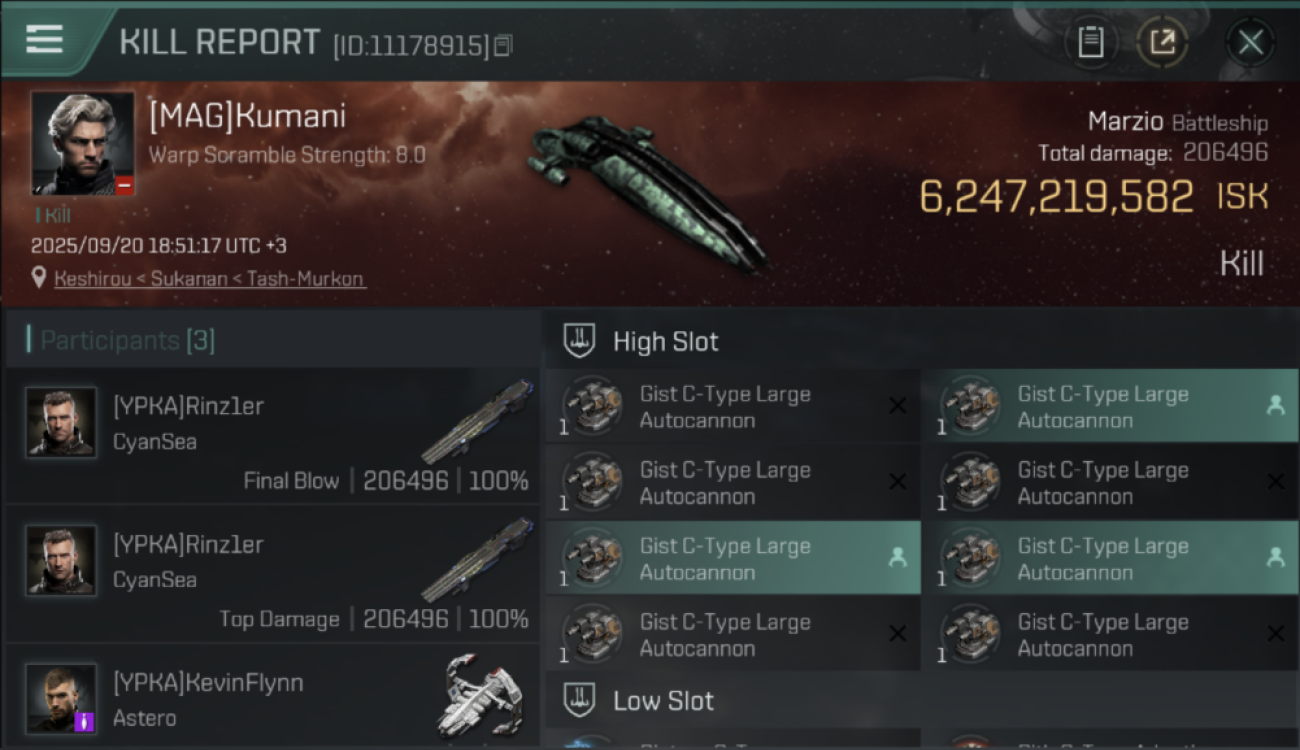Open Rinzler's portrait in Top Damage row
The width and height of the screenshot is (1300, 750).
tap(61, 560)
